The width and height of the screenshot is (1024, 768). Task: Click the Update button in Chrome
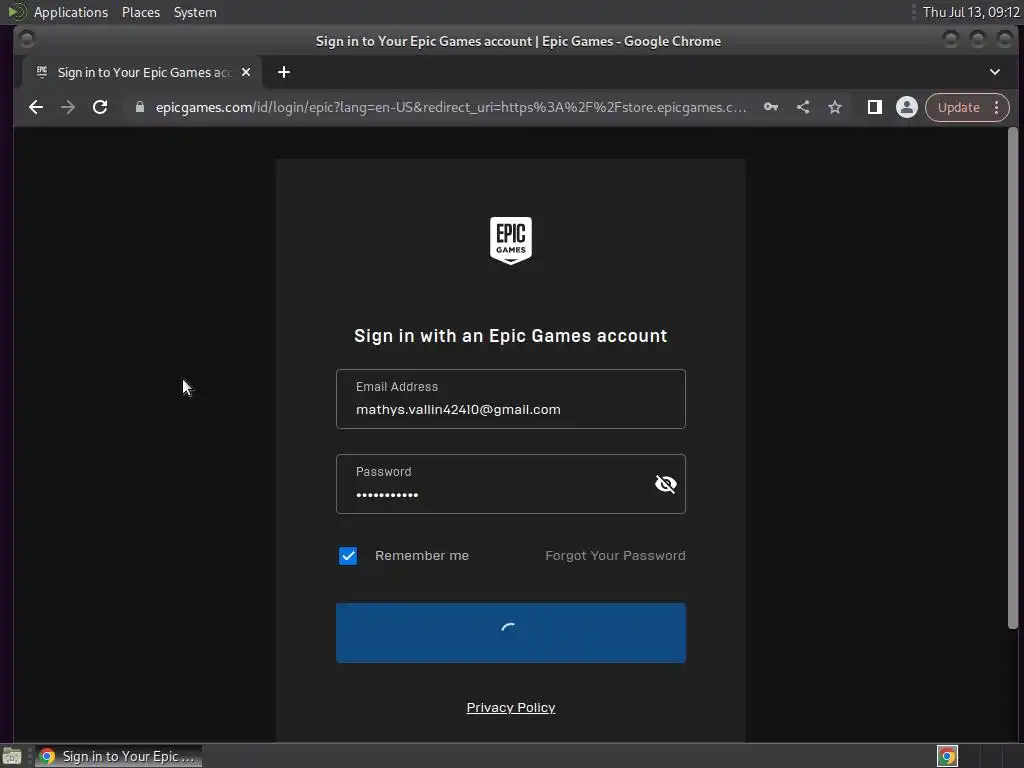click(x=958, y=107)
